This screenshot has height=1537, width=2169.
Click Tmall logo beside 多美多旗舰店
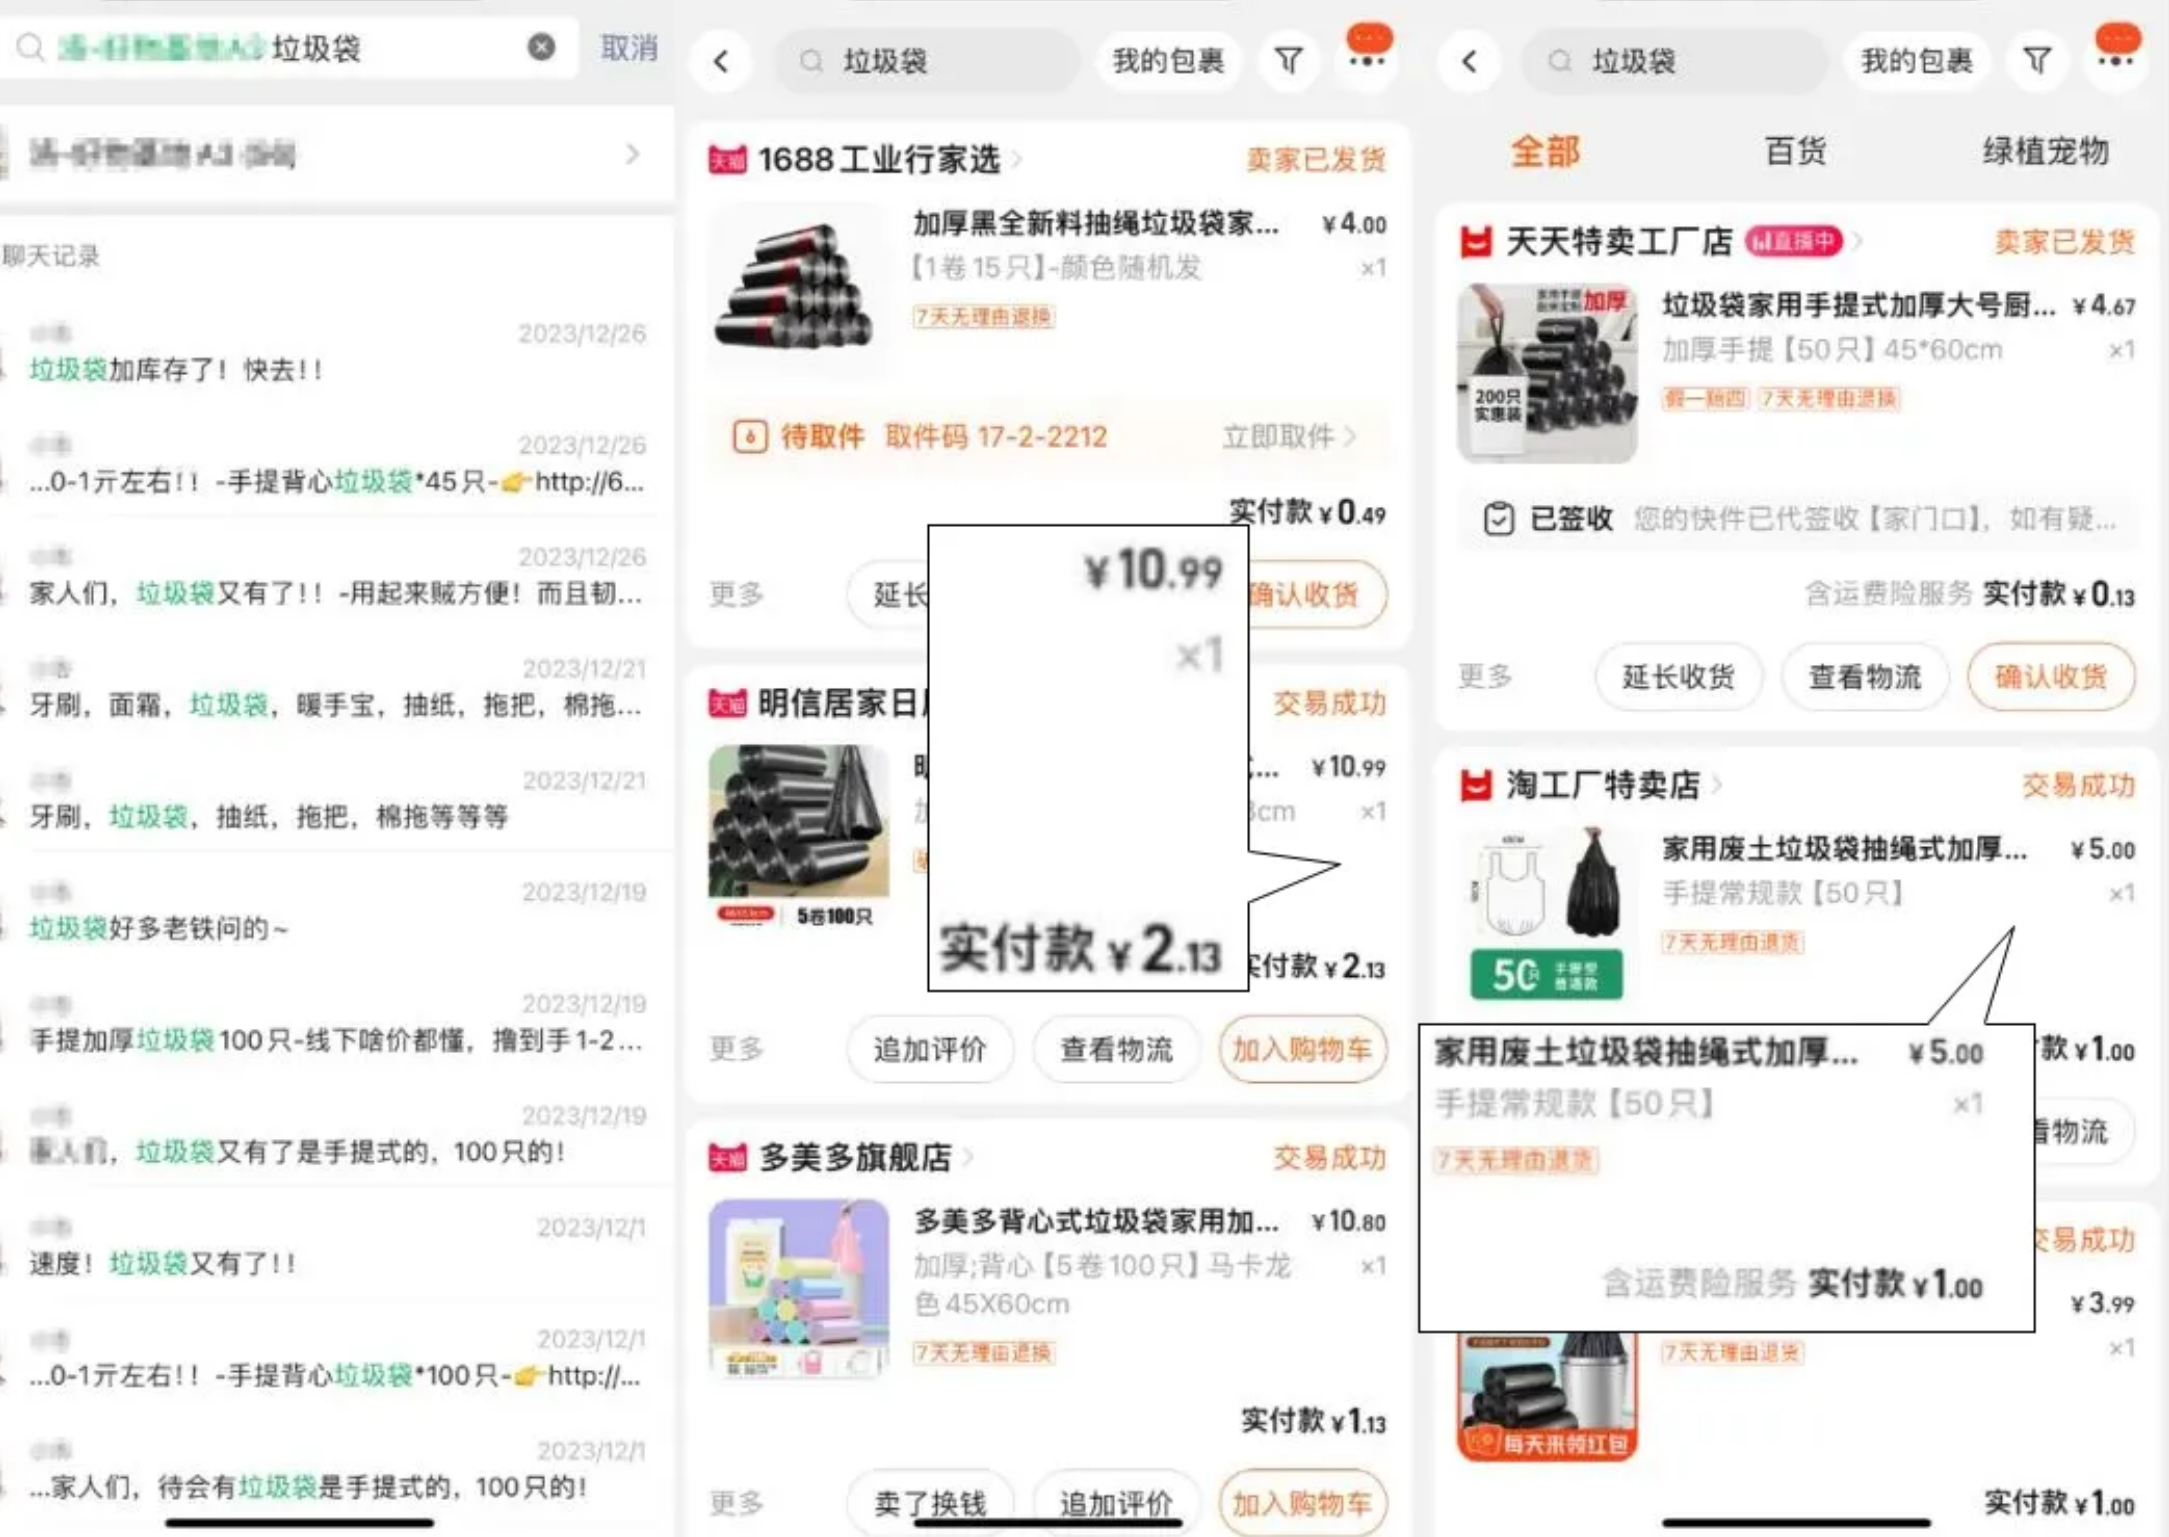pyautogui.click(x=727, y=1157)
